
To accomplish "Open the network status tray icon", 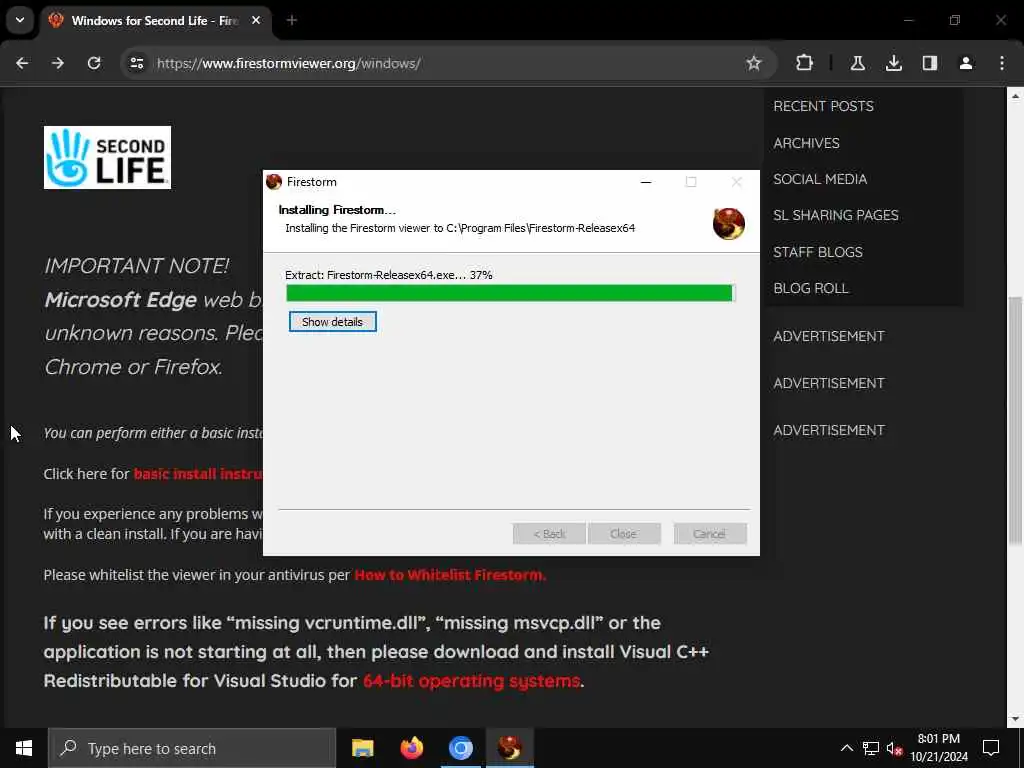I will pos(871,748).
